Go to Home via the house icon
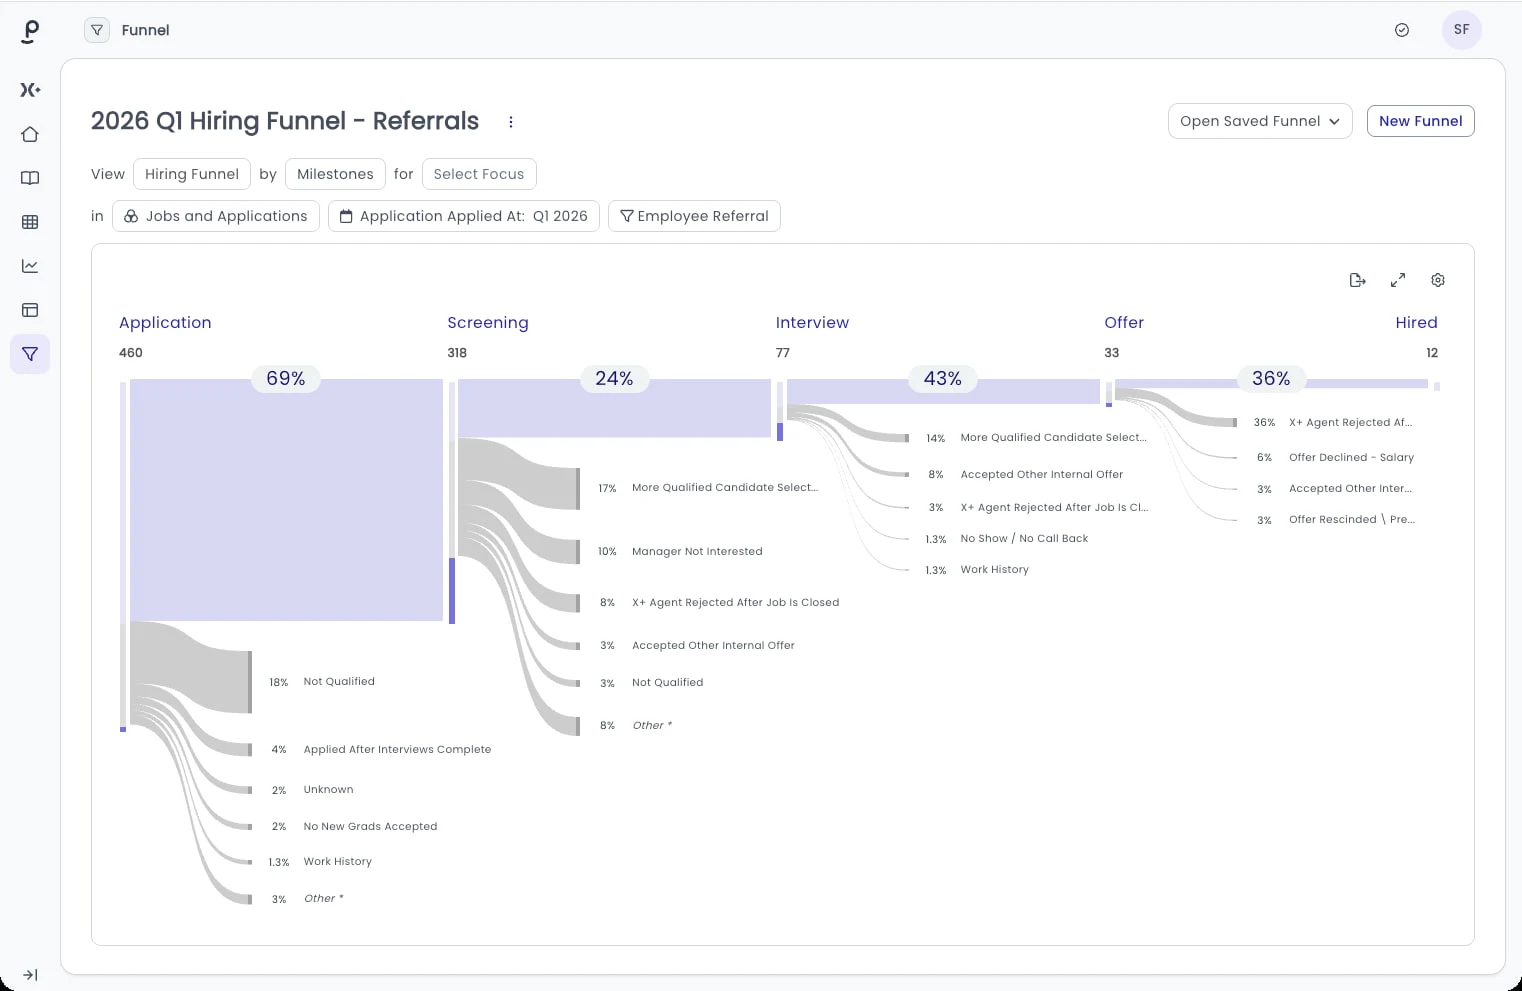The width and height of the screenshot is (1522, 991). coord(30,134)
